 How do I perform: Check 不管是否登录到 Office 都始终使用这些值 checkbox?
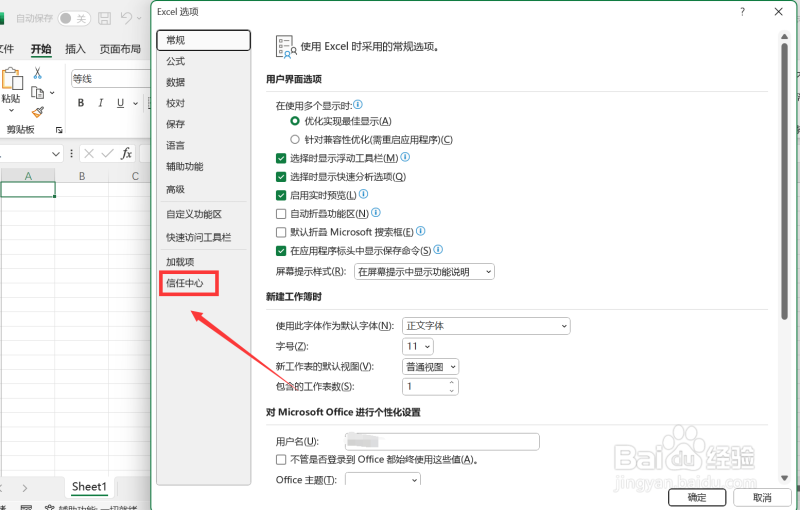[x=281, y=460]
